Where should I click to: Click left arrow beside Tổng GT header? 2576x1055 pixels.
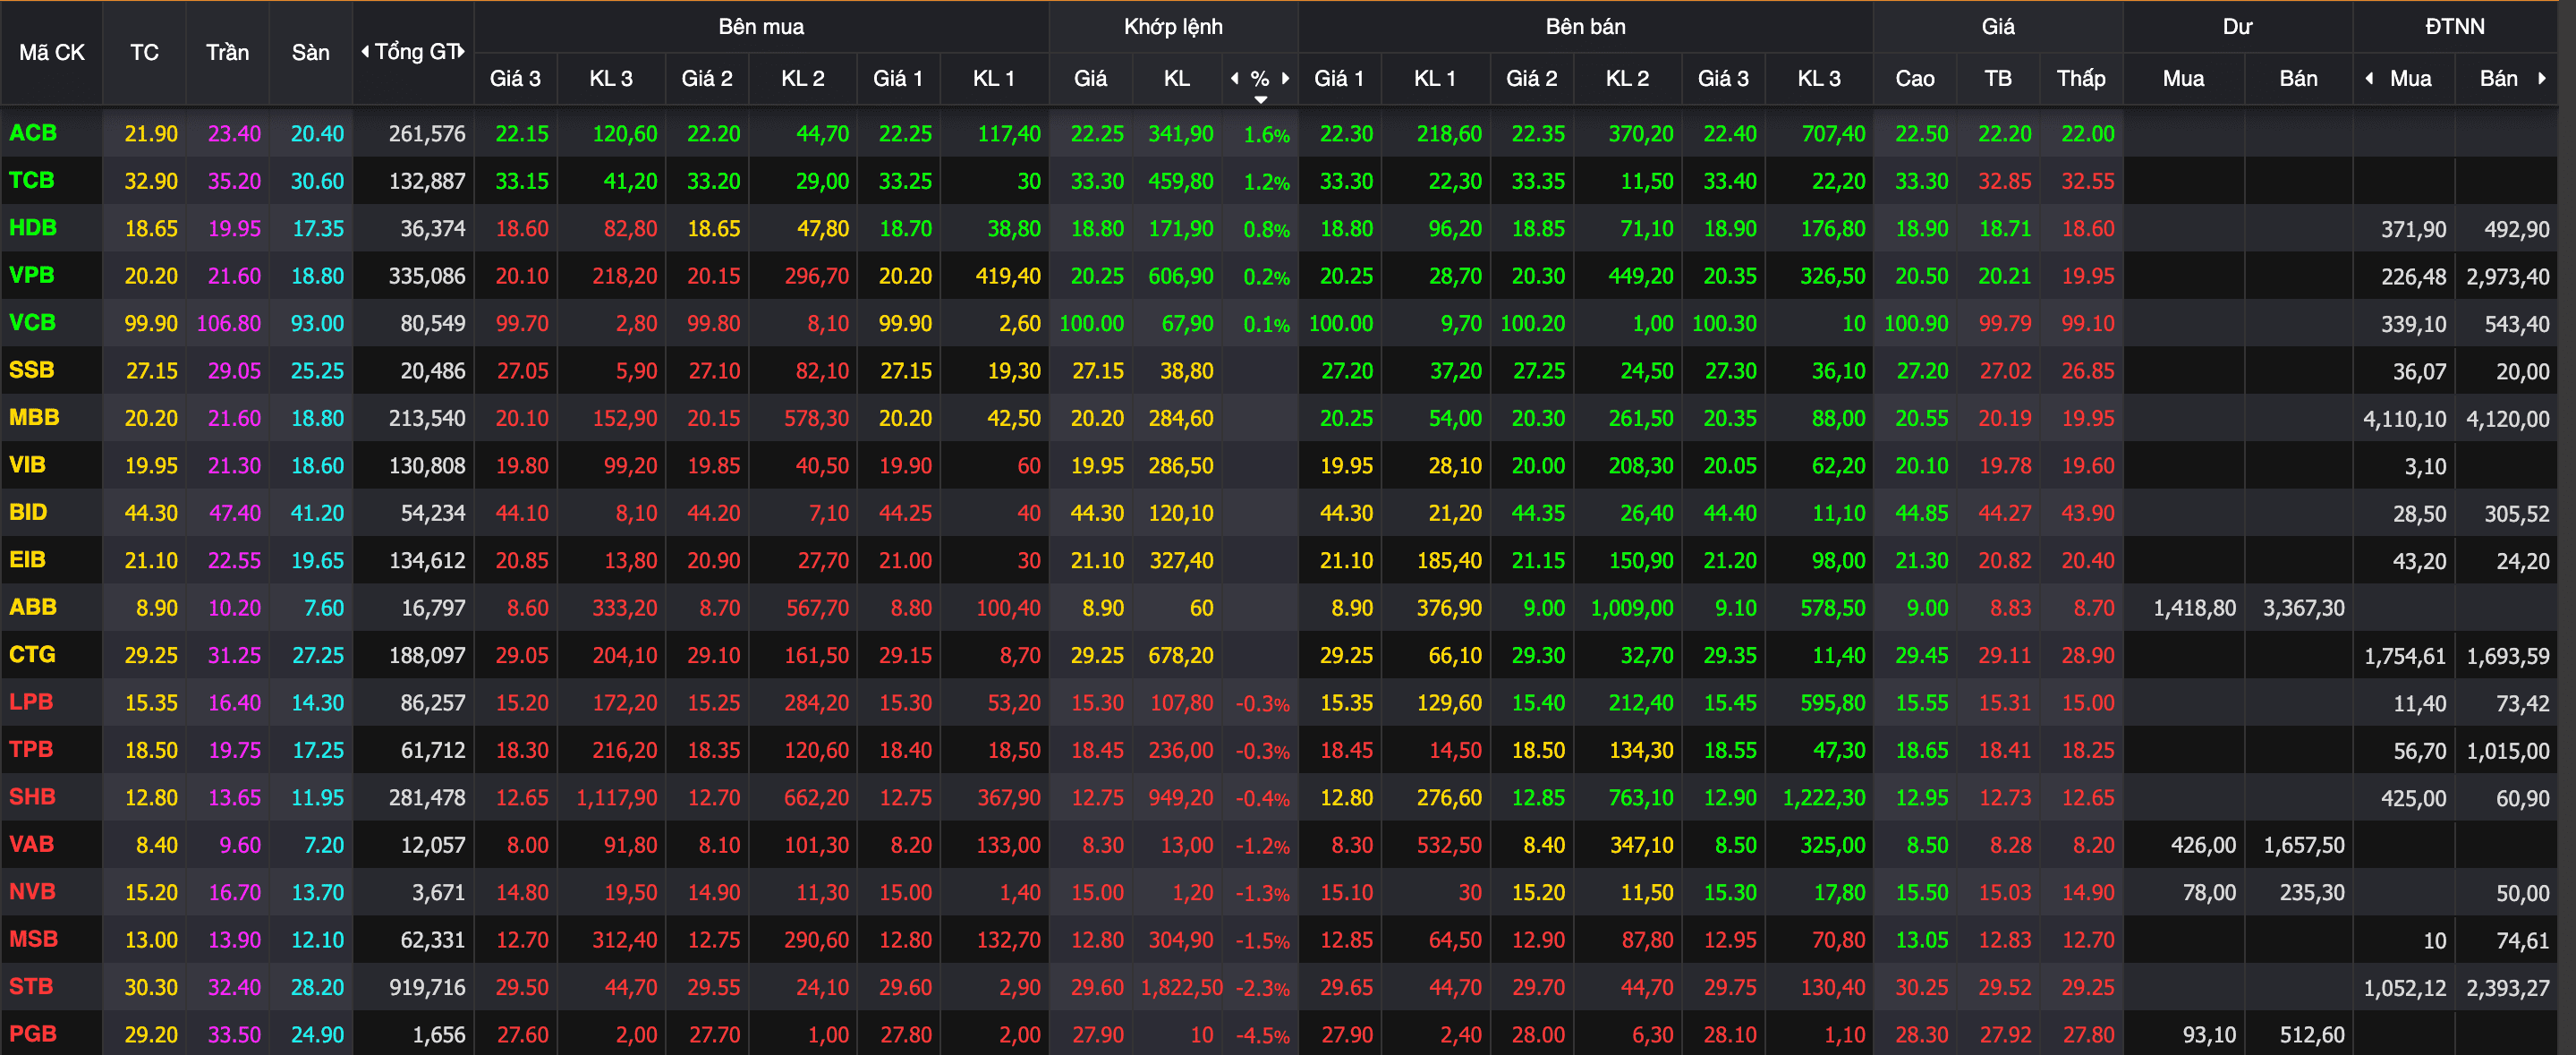tap(365, 52)
